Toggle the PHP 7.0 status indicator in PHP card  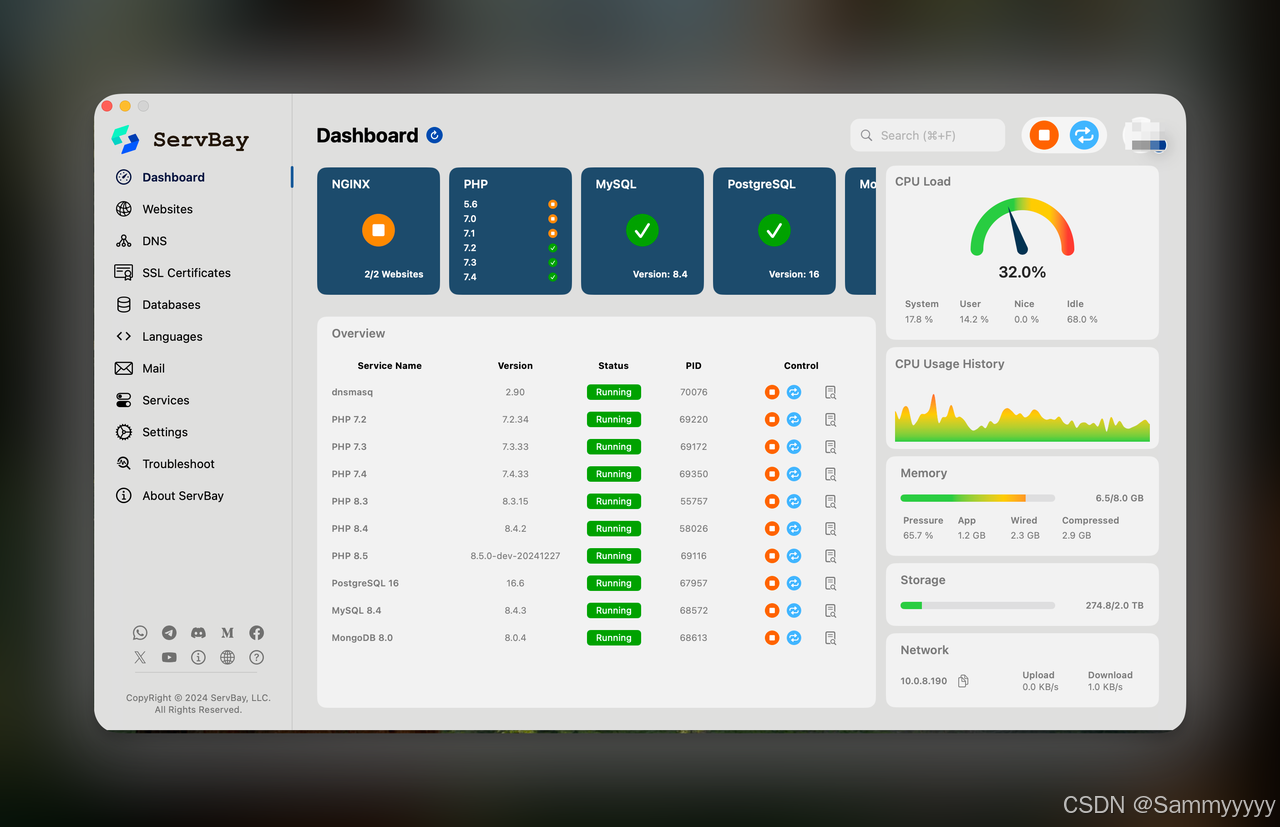tap(553, 219)
